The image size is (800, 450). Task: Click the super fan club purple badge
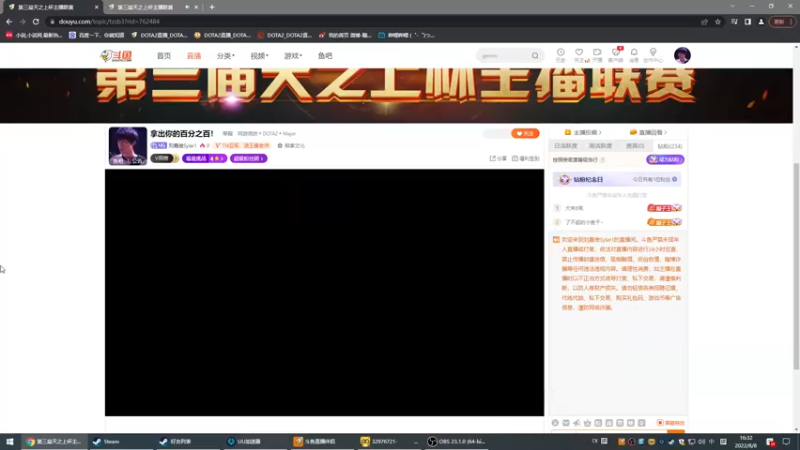click(248, 159)
